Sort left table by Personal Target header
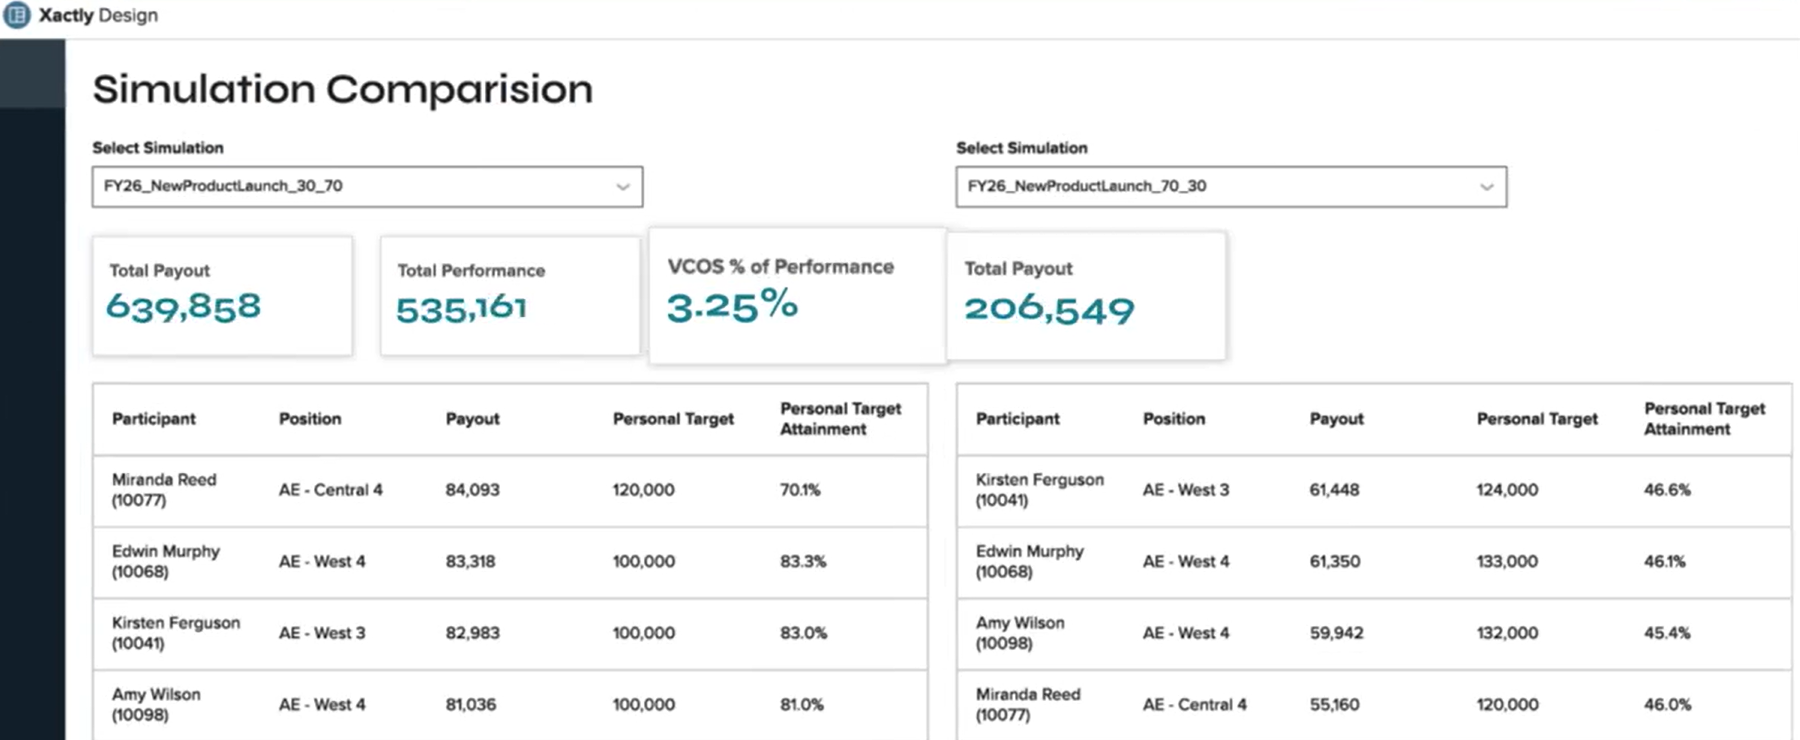 [x=673, y=419]
